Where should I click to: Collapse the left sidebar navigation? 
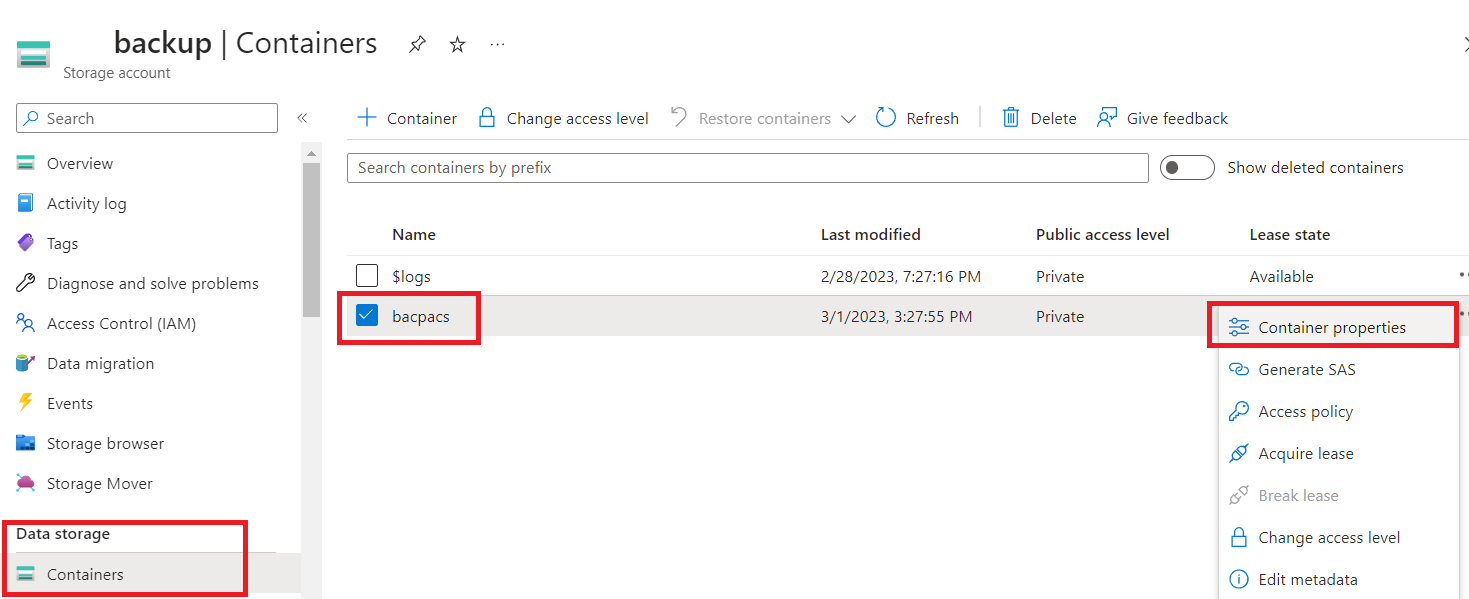[302, 117]
